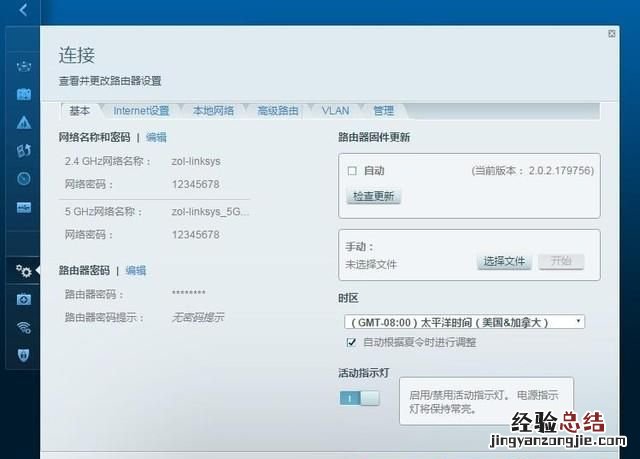The height and width of the screenshot is (459, 640).
Task: Click the 2.4 GHz name zol-linksys
Action: (196, 161)
